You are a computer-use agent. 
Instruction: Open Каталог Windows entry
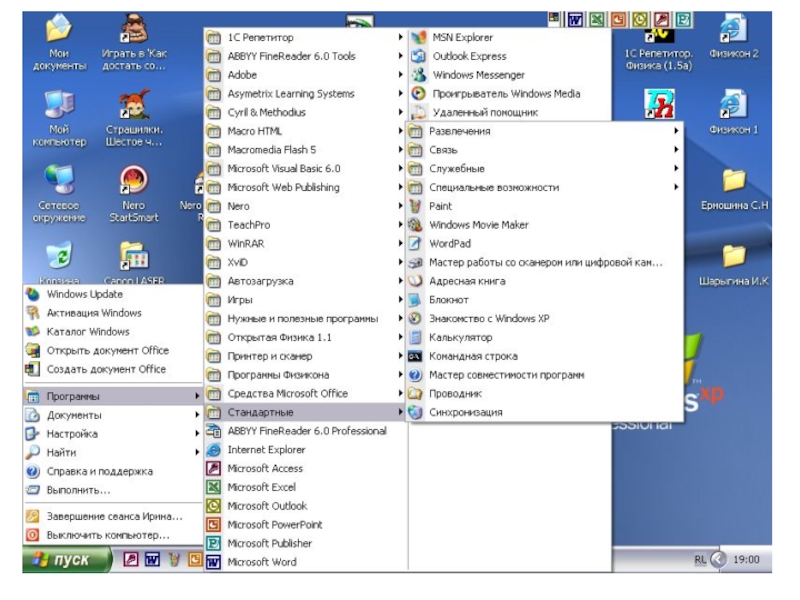point(113,332)
